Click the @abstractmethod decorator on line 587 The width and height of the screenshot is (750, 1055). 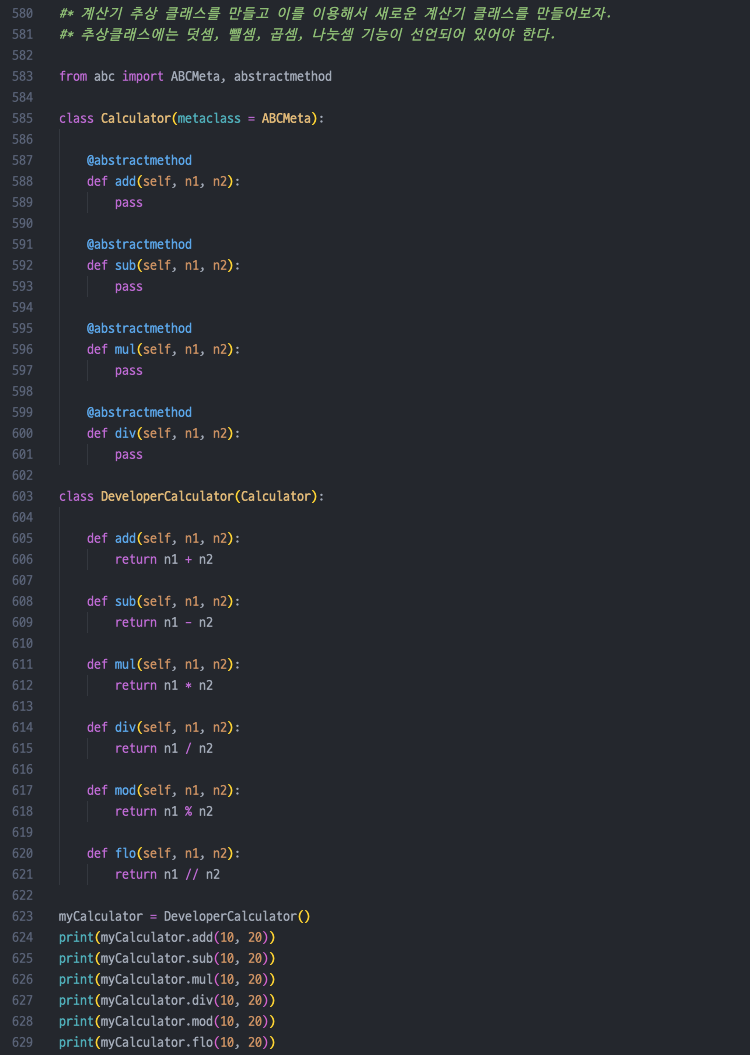139,160
